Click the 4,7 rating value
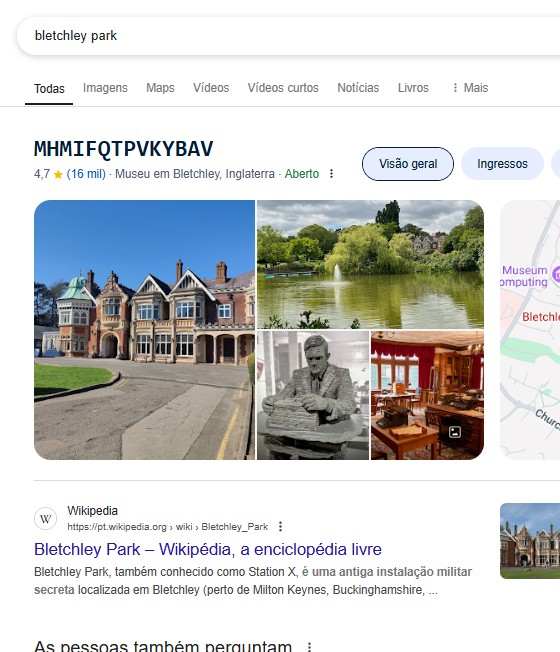560x652 pixels. (42, 174)
